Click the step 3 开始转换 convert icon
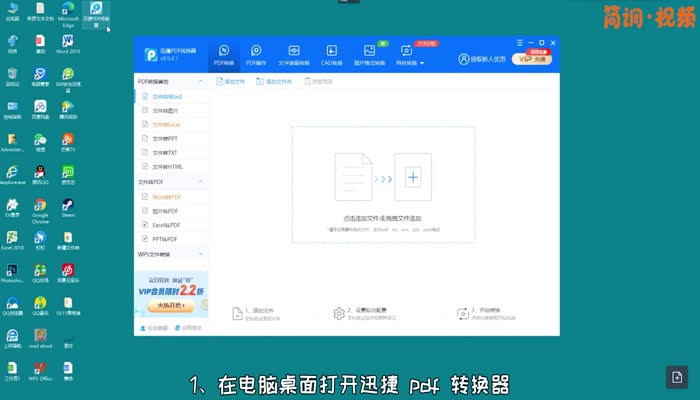The width and height of the screenshot is (700, 400). pyautogui.click(x=463, y=314)
